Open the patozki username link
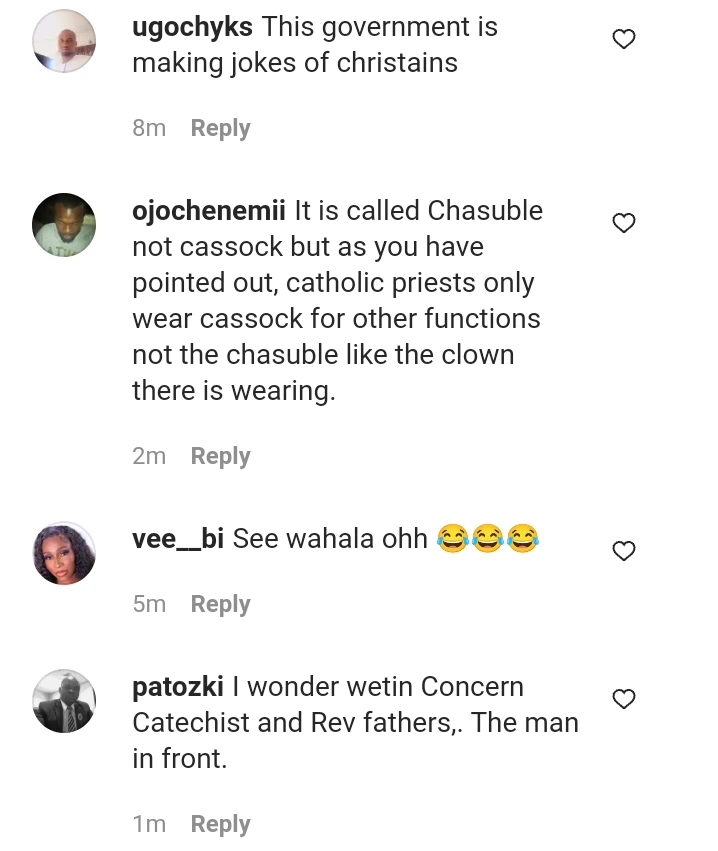This screenshot has height=851, width=718. click(x=178, y=687)
